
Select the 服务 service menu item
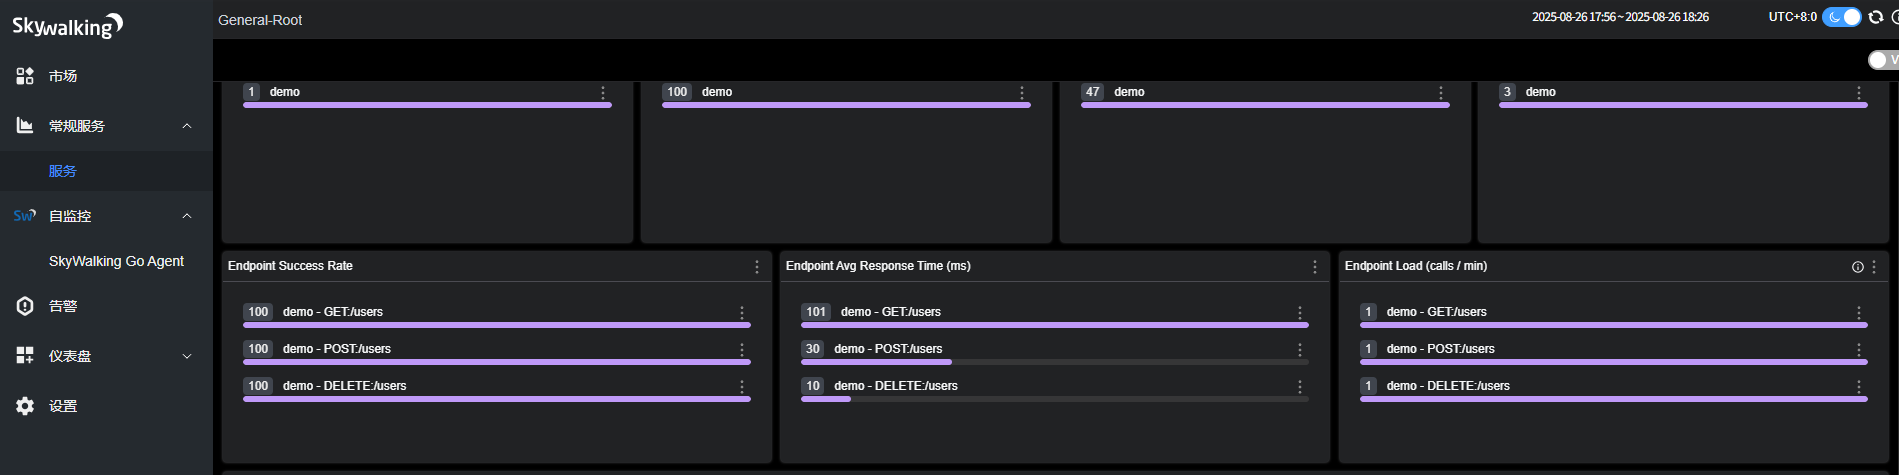[63, 171]
